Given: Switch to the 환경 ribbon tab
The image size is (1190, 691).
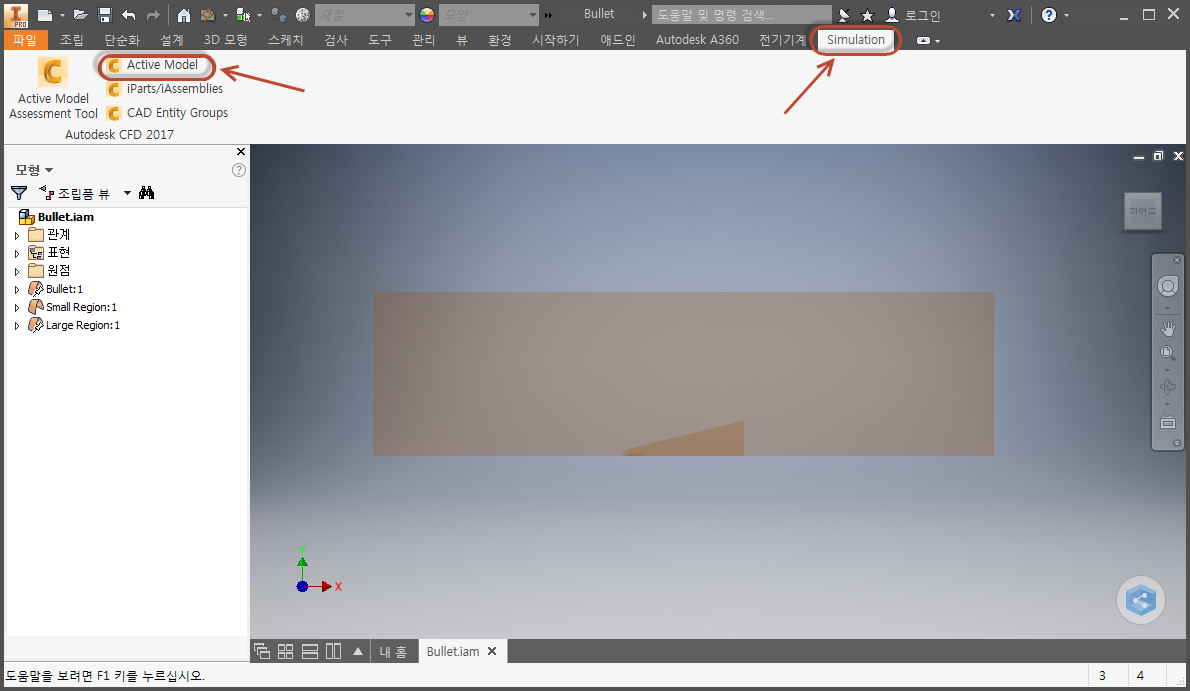Looking at the screenshot, I should point(499,39).
